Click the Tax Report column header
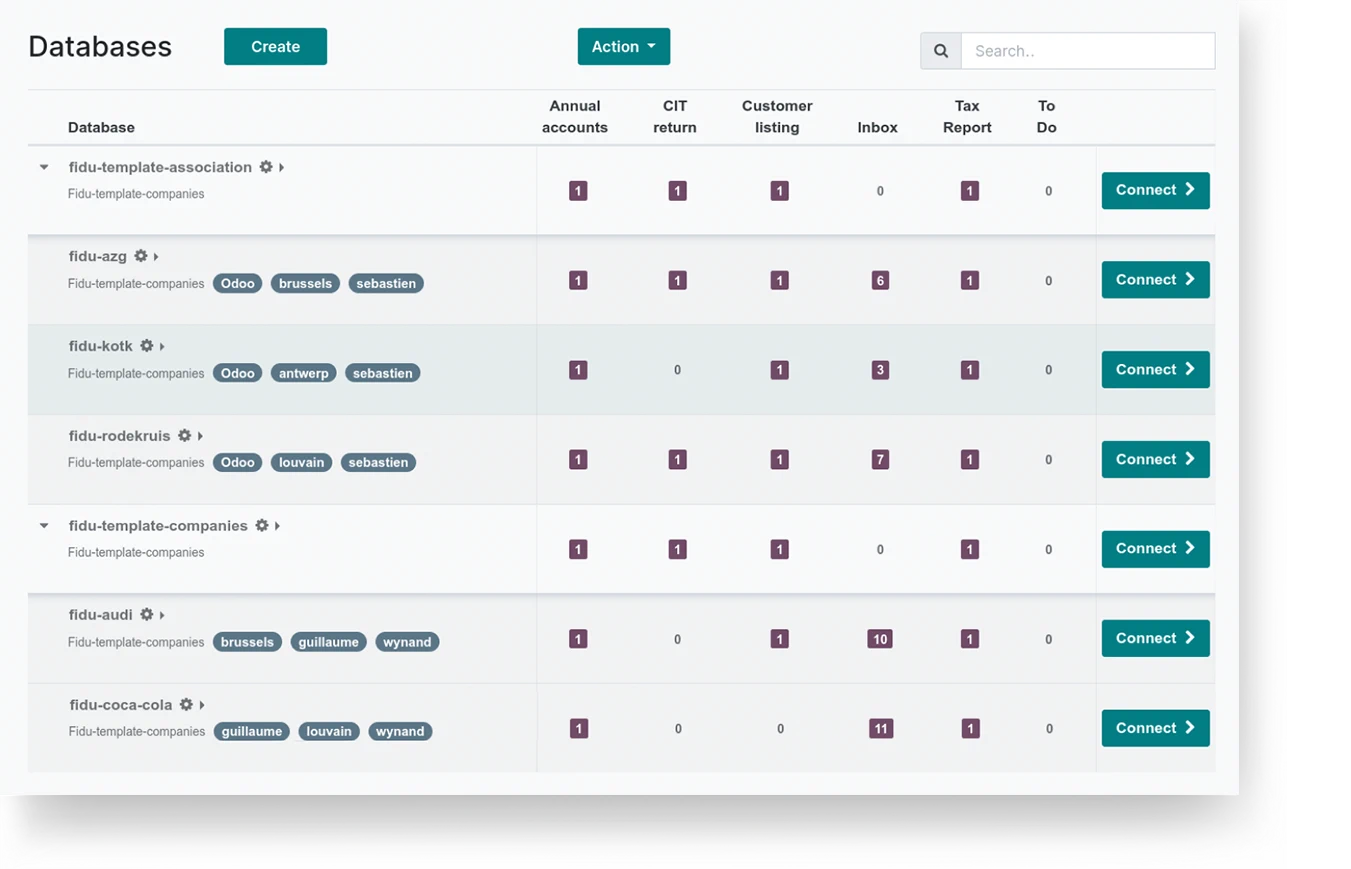 click(x=967, y=117)
